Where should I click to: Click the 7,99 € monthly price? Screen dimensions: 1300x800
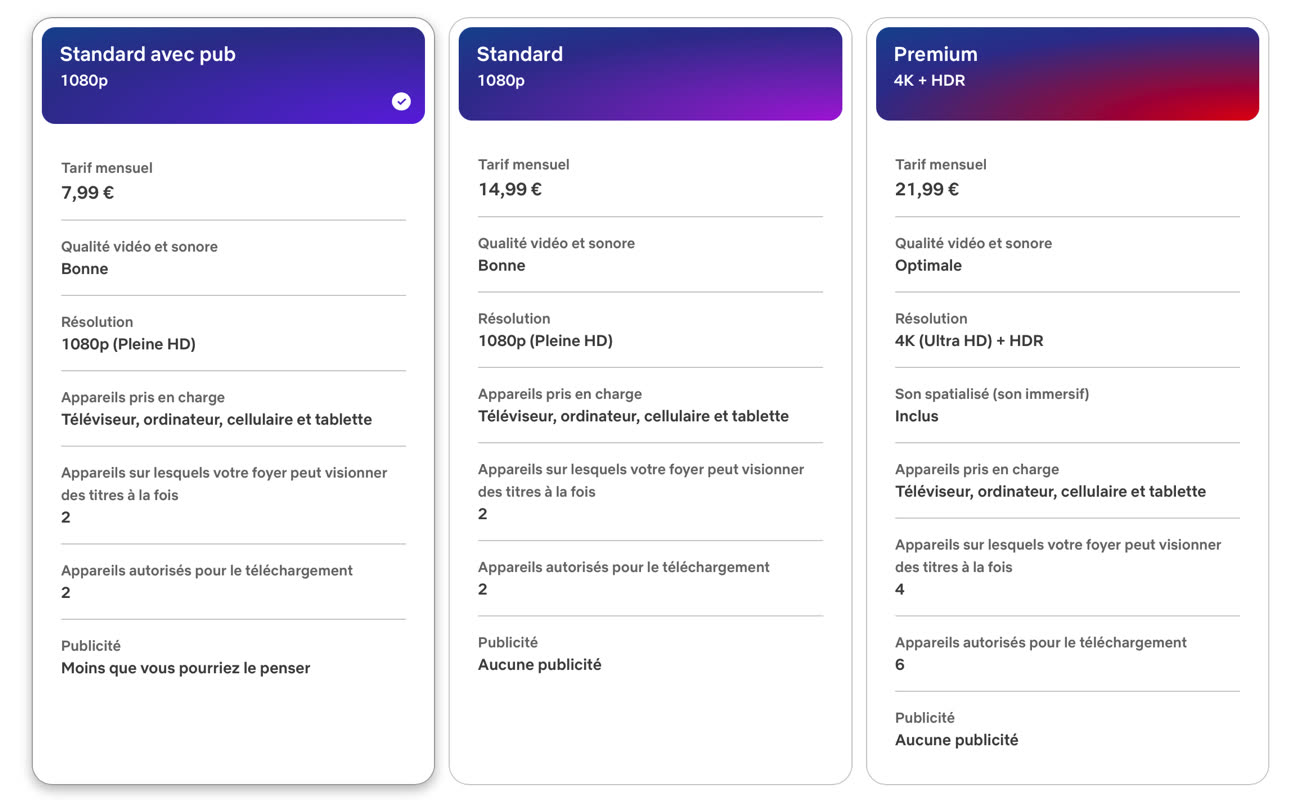click(88, 193)
